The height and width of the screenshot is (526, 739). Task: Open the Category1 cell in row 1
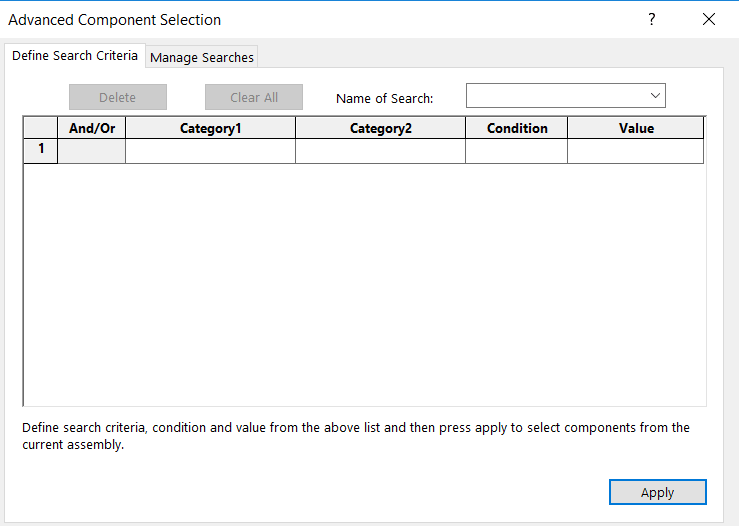click(210, 151)
